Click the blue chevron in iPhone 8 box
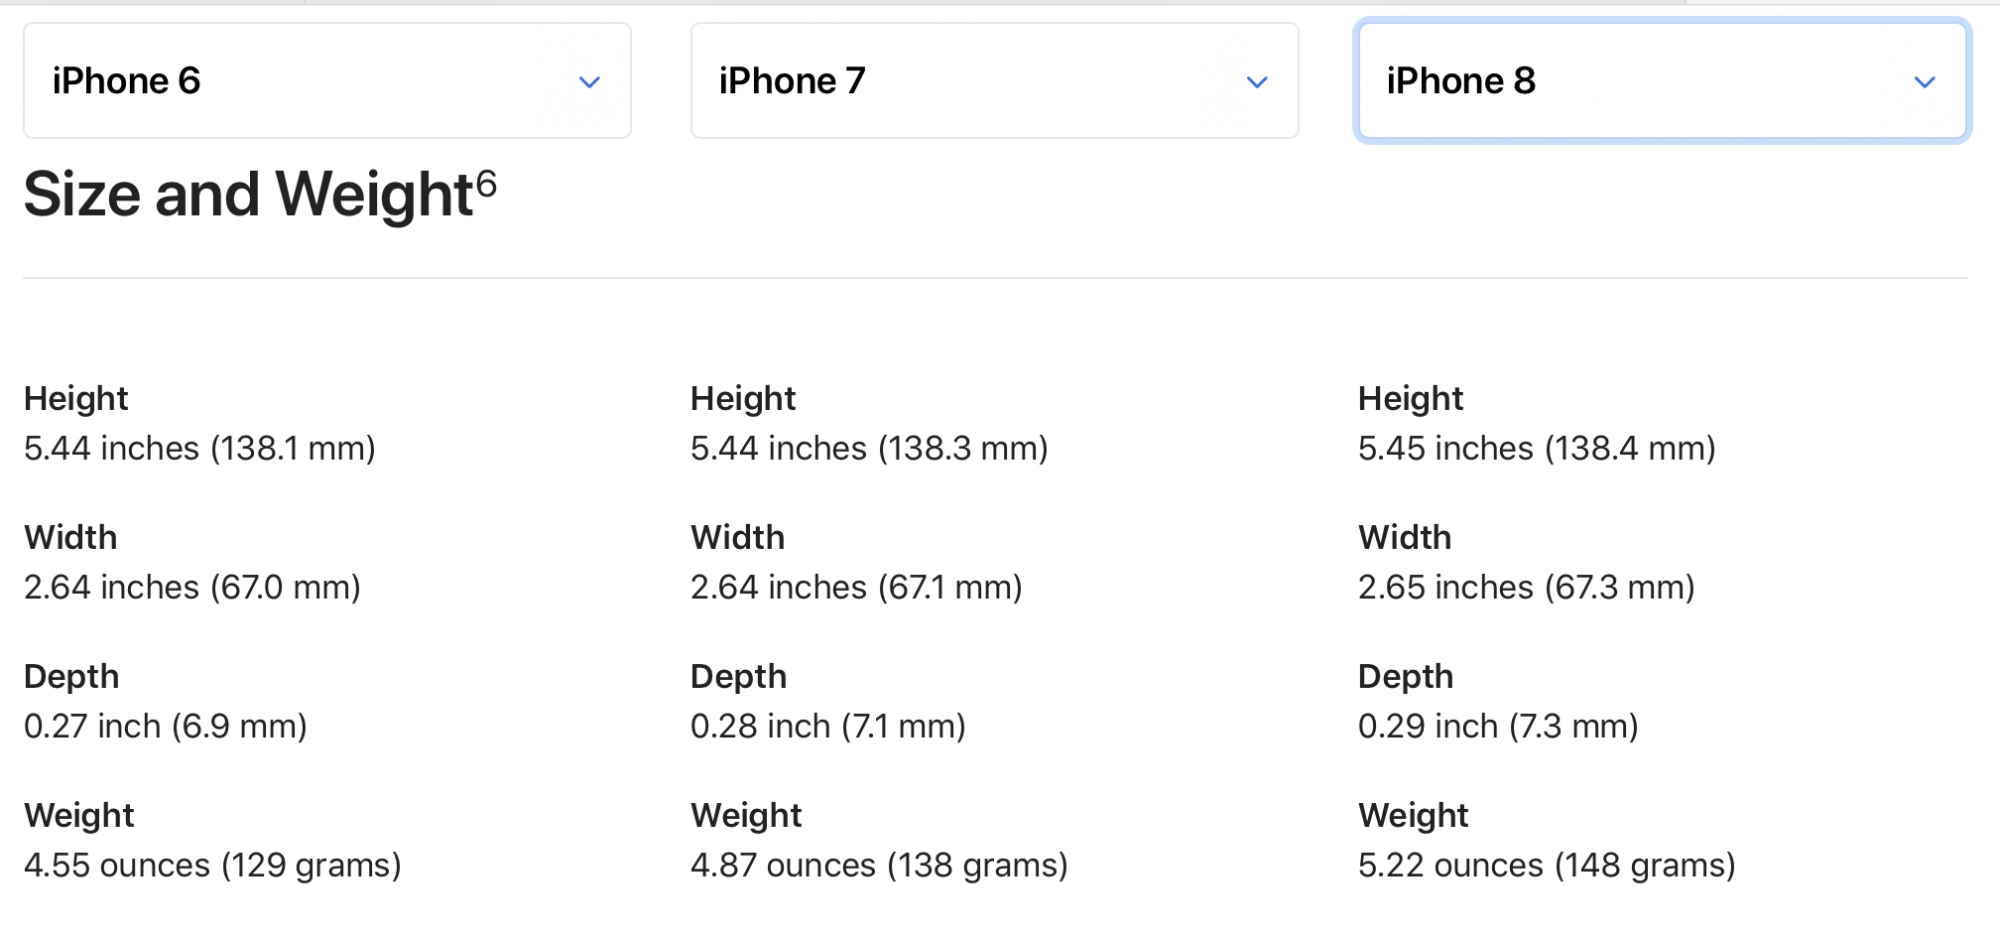The width and height of the screenshot is (2000, 939). coord(1925,82)
